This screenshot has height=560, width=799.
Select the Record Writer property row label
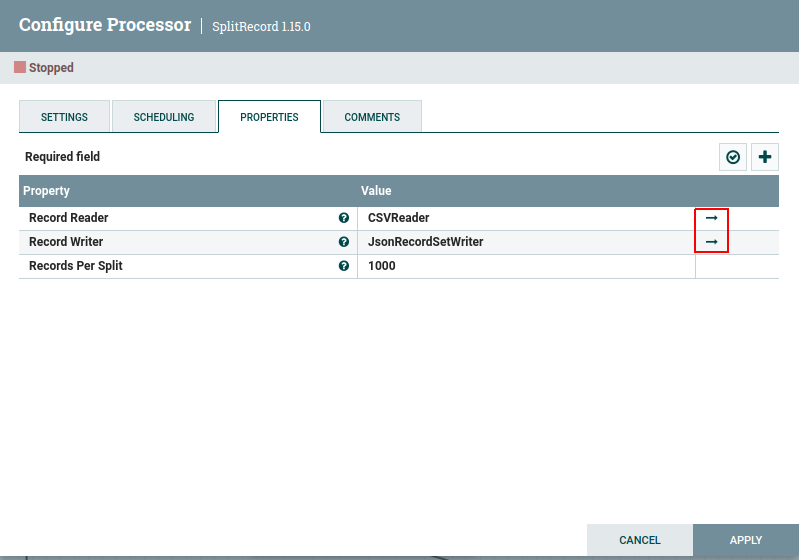pos(66,242)
